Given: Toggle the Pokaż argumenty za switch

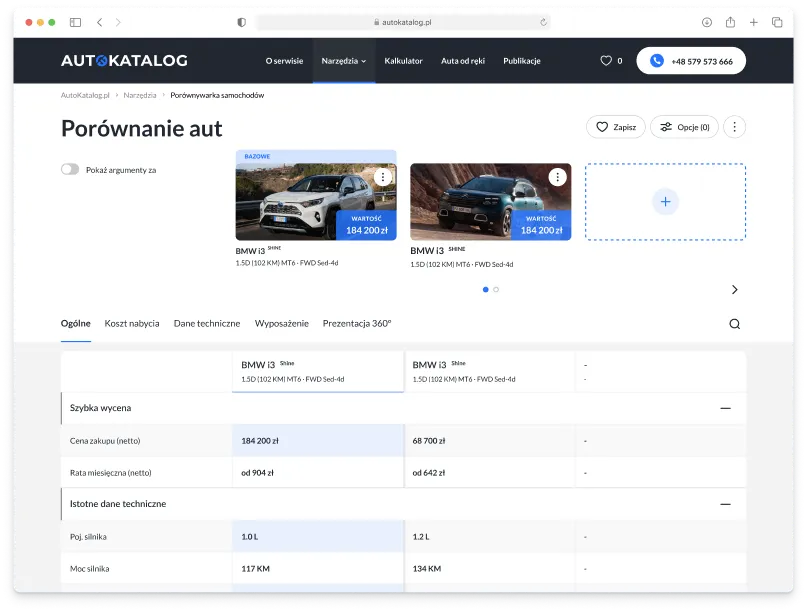Looking at the screenshot, I should tap(70, 170).
